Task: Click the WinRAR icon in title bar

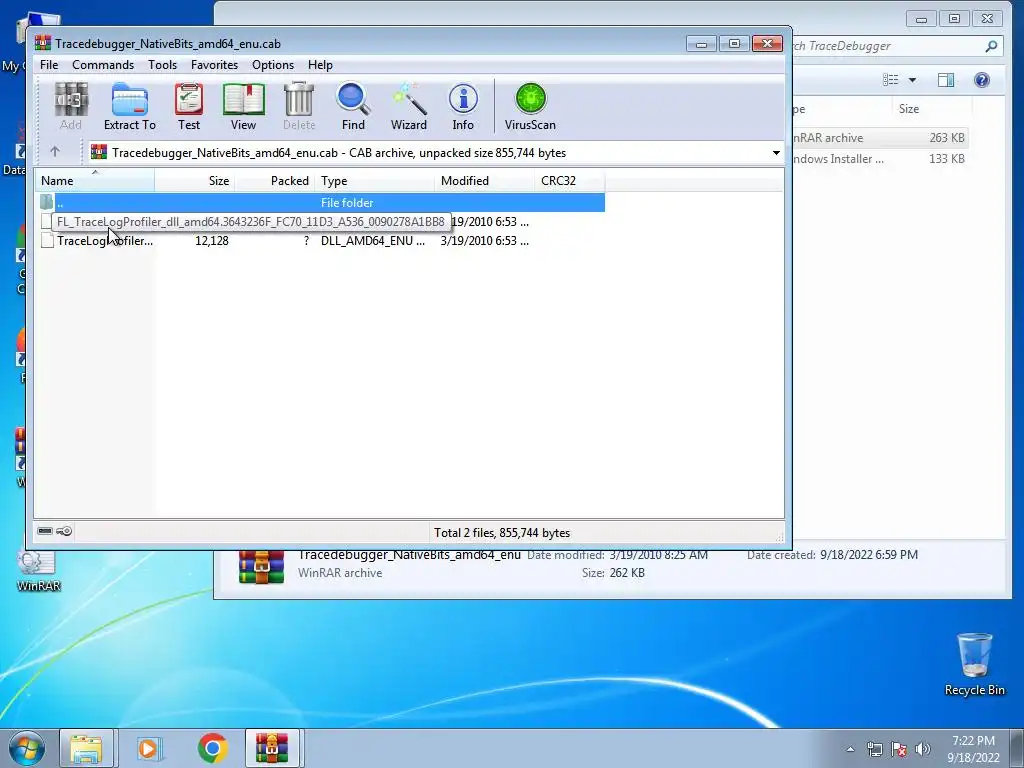Action: (x=43, y=43)
